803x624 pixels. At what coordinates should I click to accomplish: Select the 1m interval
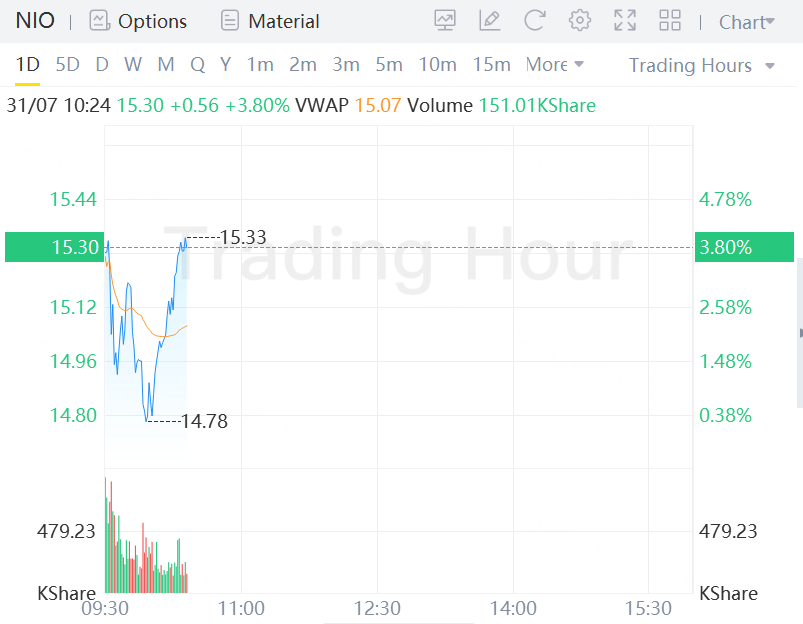pos(260,65)
